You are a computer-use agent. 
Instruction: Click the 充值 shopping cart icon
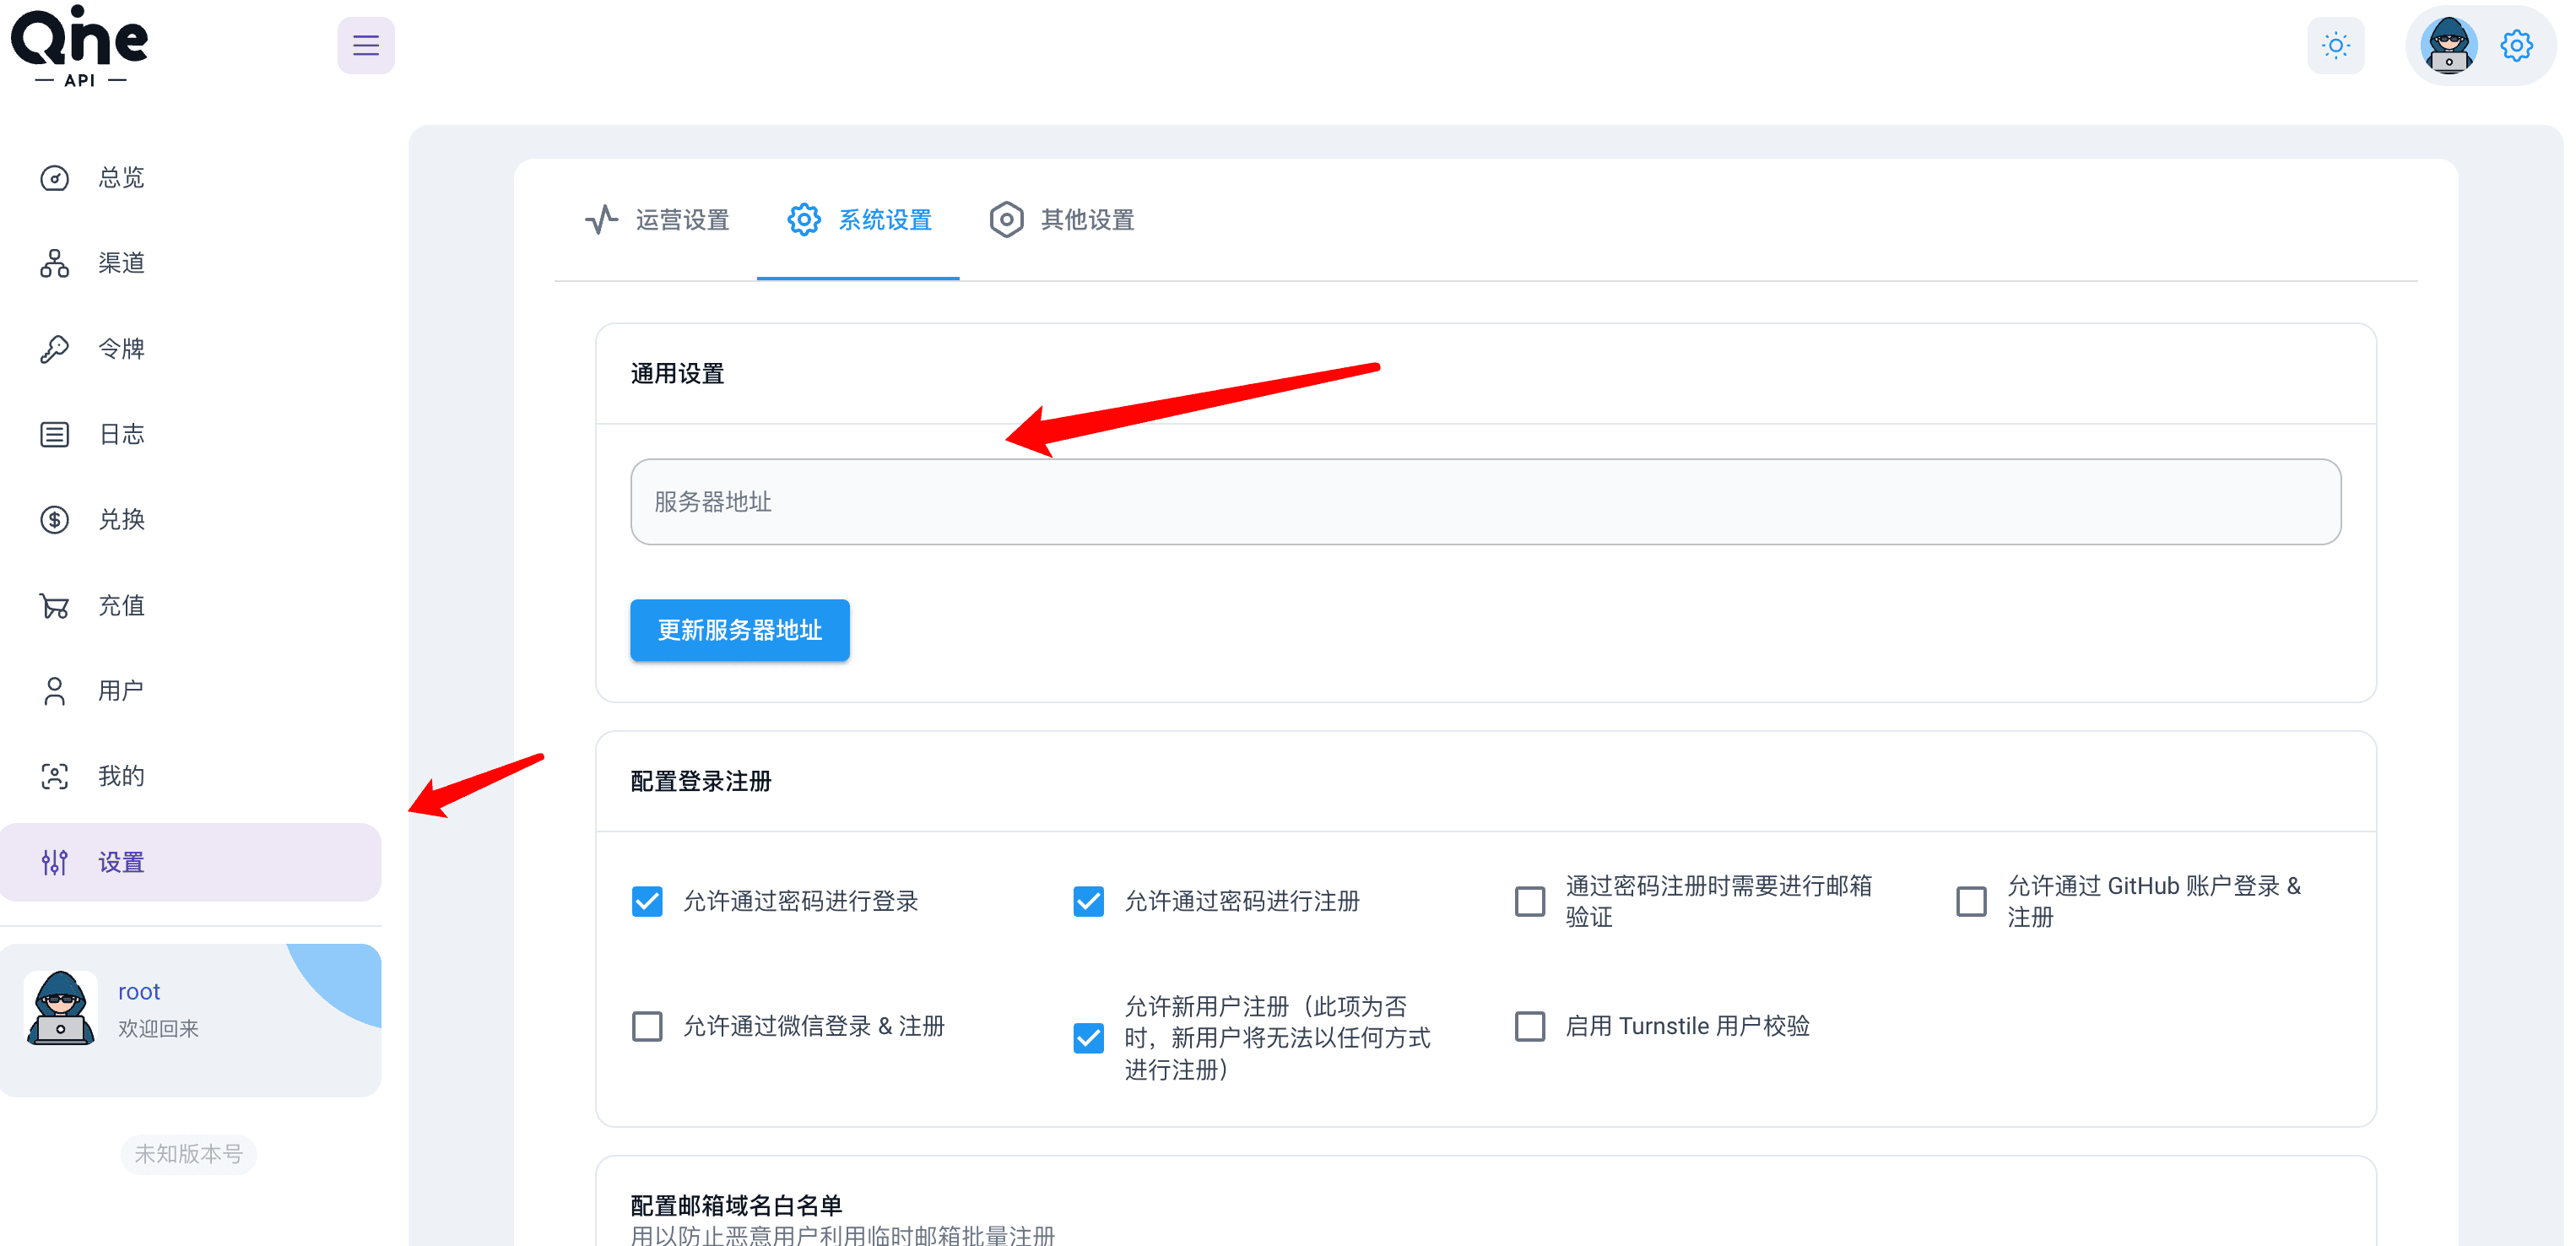[x=54, y=605]
